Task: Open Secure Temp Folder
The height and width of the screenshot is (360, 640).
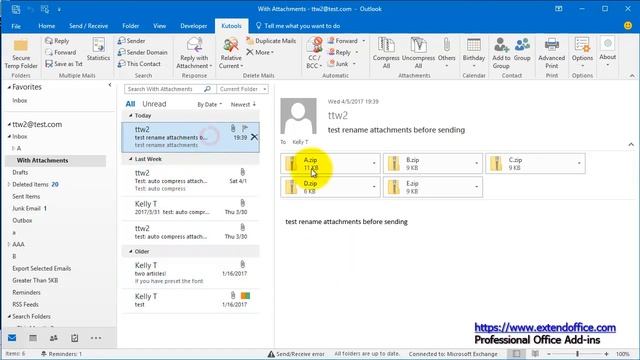Action: click(x=21, y=54)
